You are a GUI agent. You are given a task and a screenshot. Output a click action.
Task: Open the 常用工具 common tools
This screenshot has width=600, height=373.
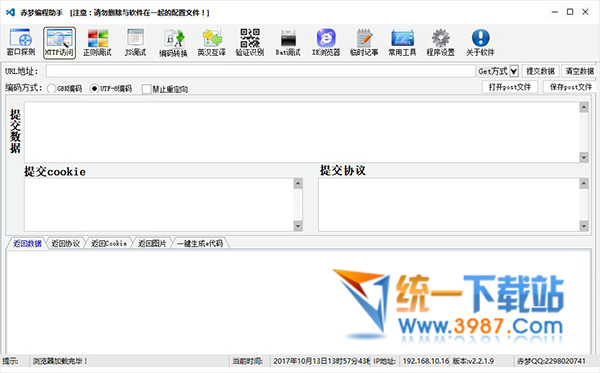click(402, 42)
